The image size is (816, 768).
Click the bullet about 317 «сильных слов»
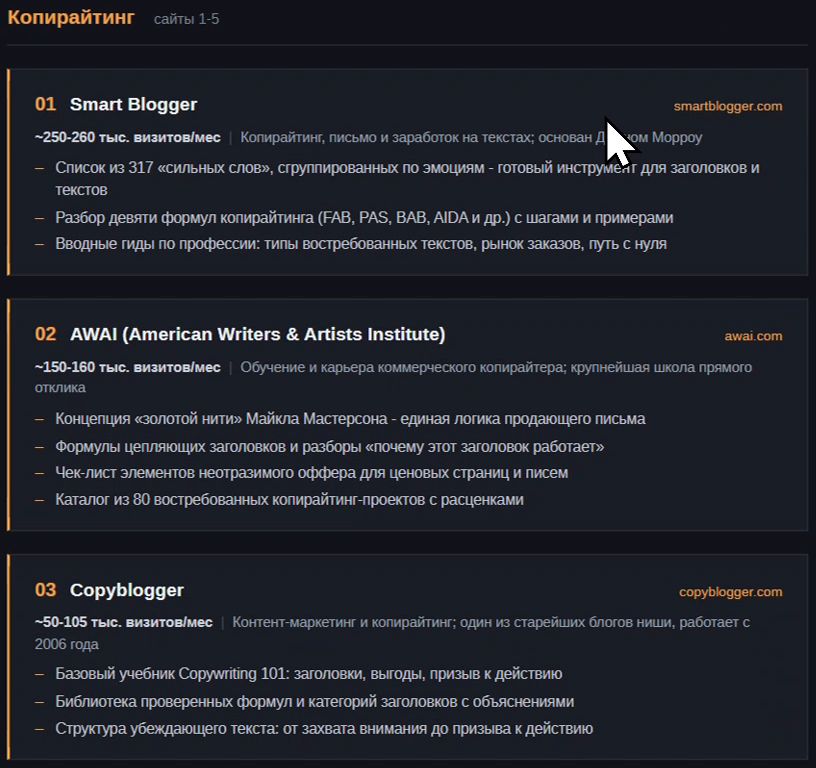pyautogui.click(x=407, y=178)
